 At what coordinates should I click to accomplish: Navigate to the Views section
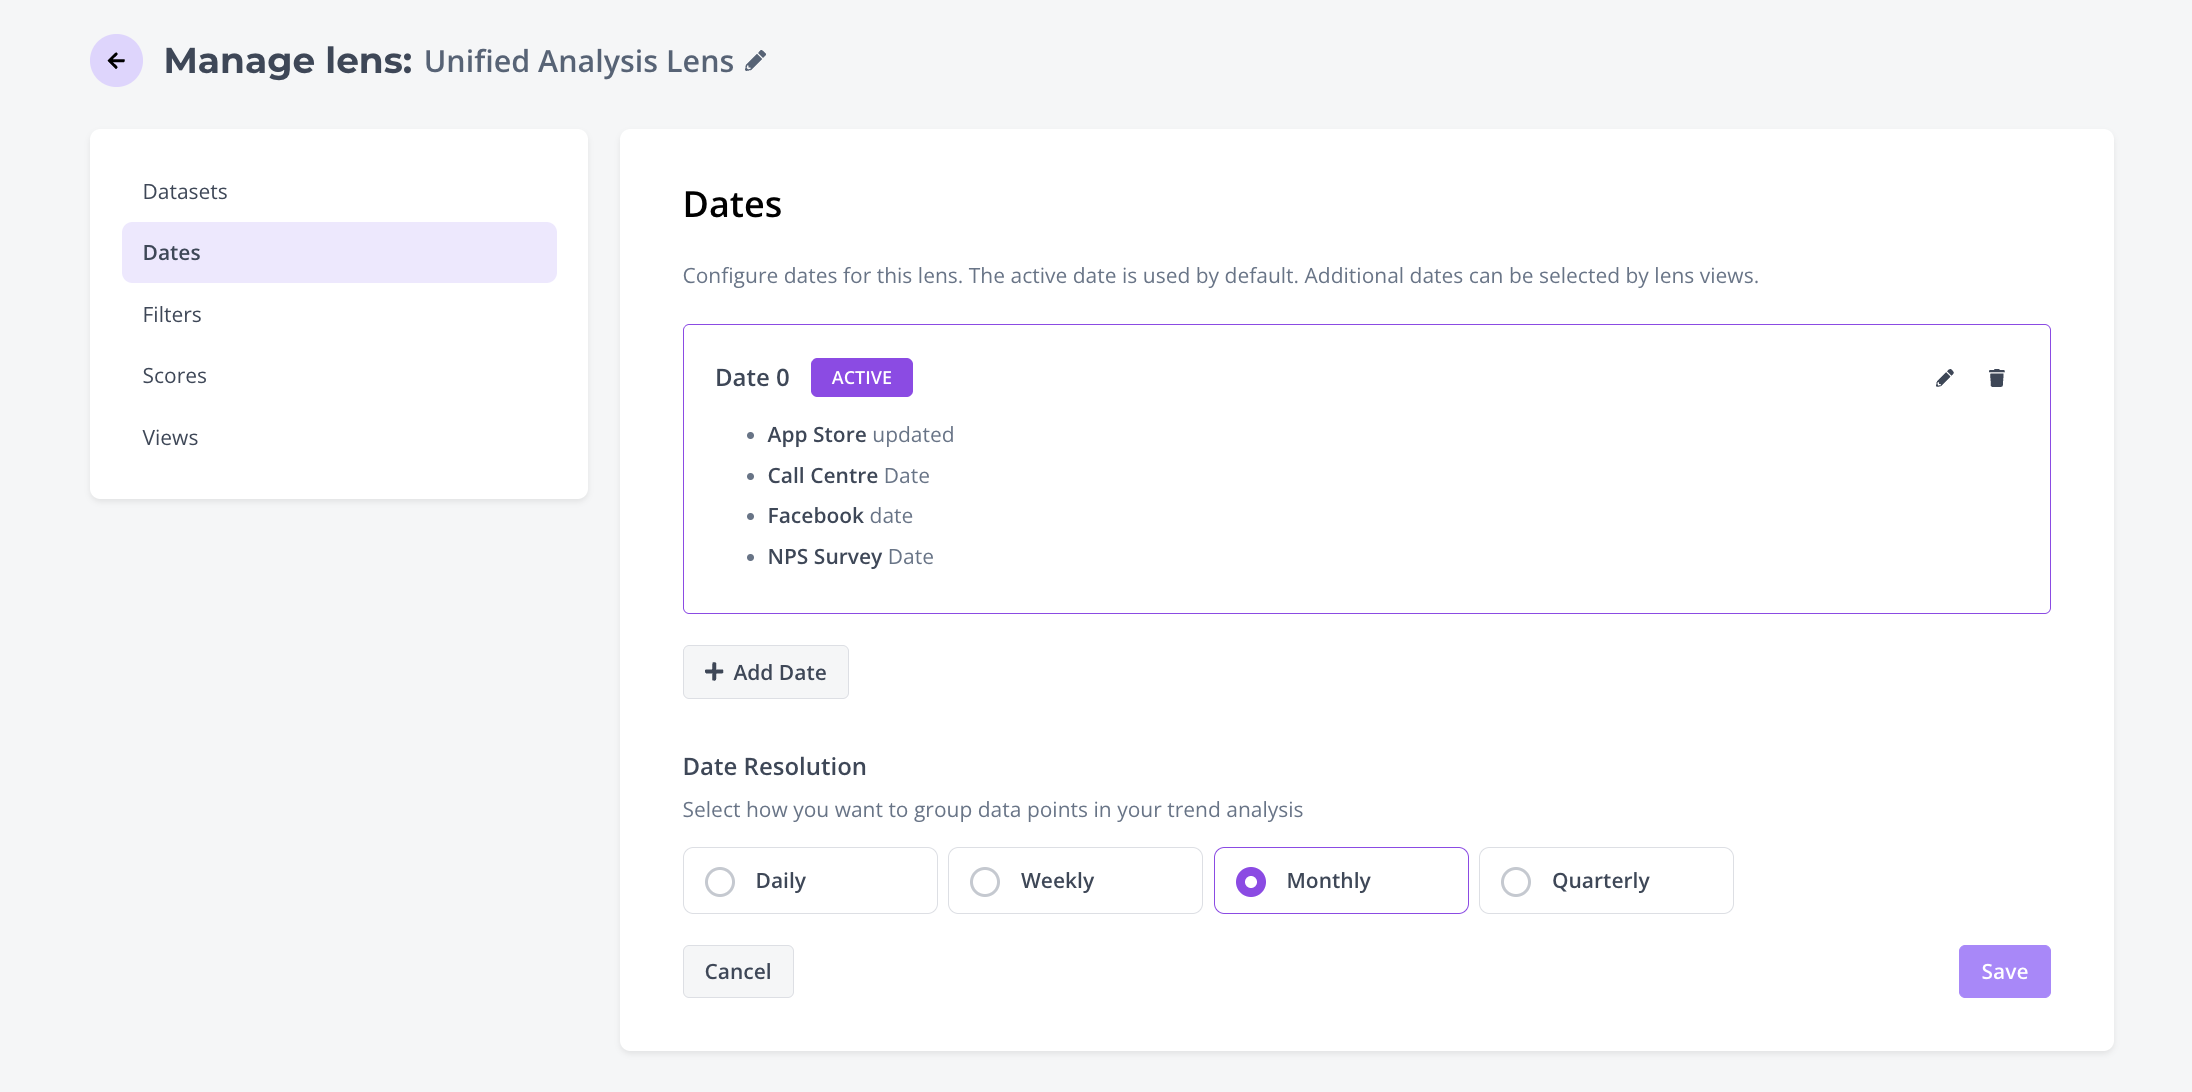coord(170,437)
